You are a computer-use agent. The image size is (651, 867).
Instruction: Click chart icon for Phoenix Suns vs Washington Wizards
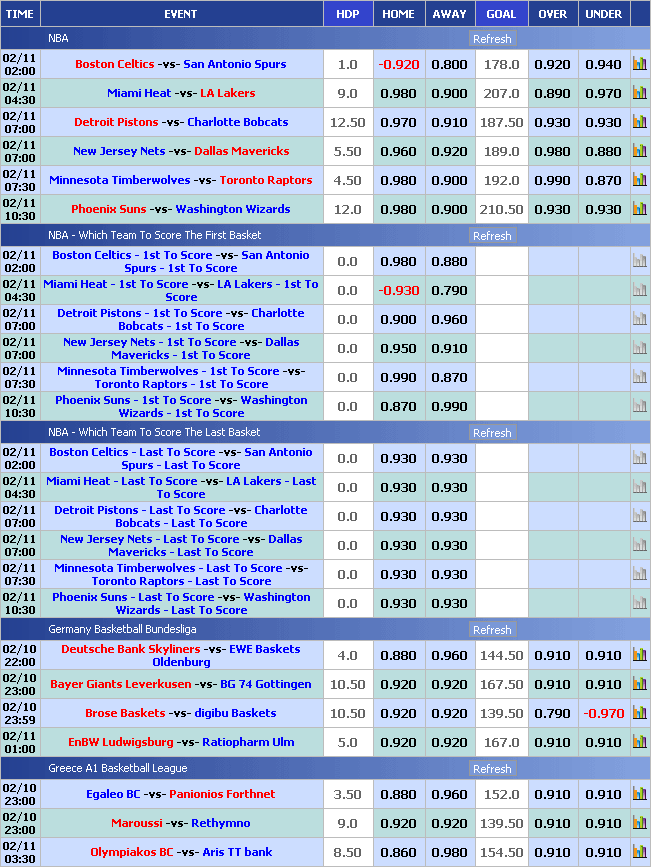(x=639, y=209)
